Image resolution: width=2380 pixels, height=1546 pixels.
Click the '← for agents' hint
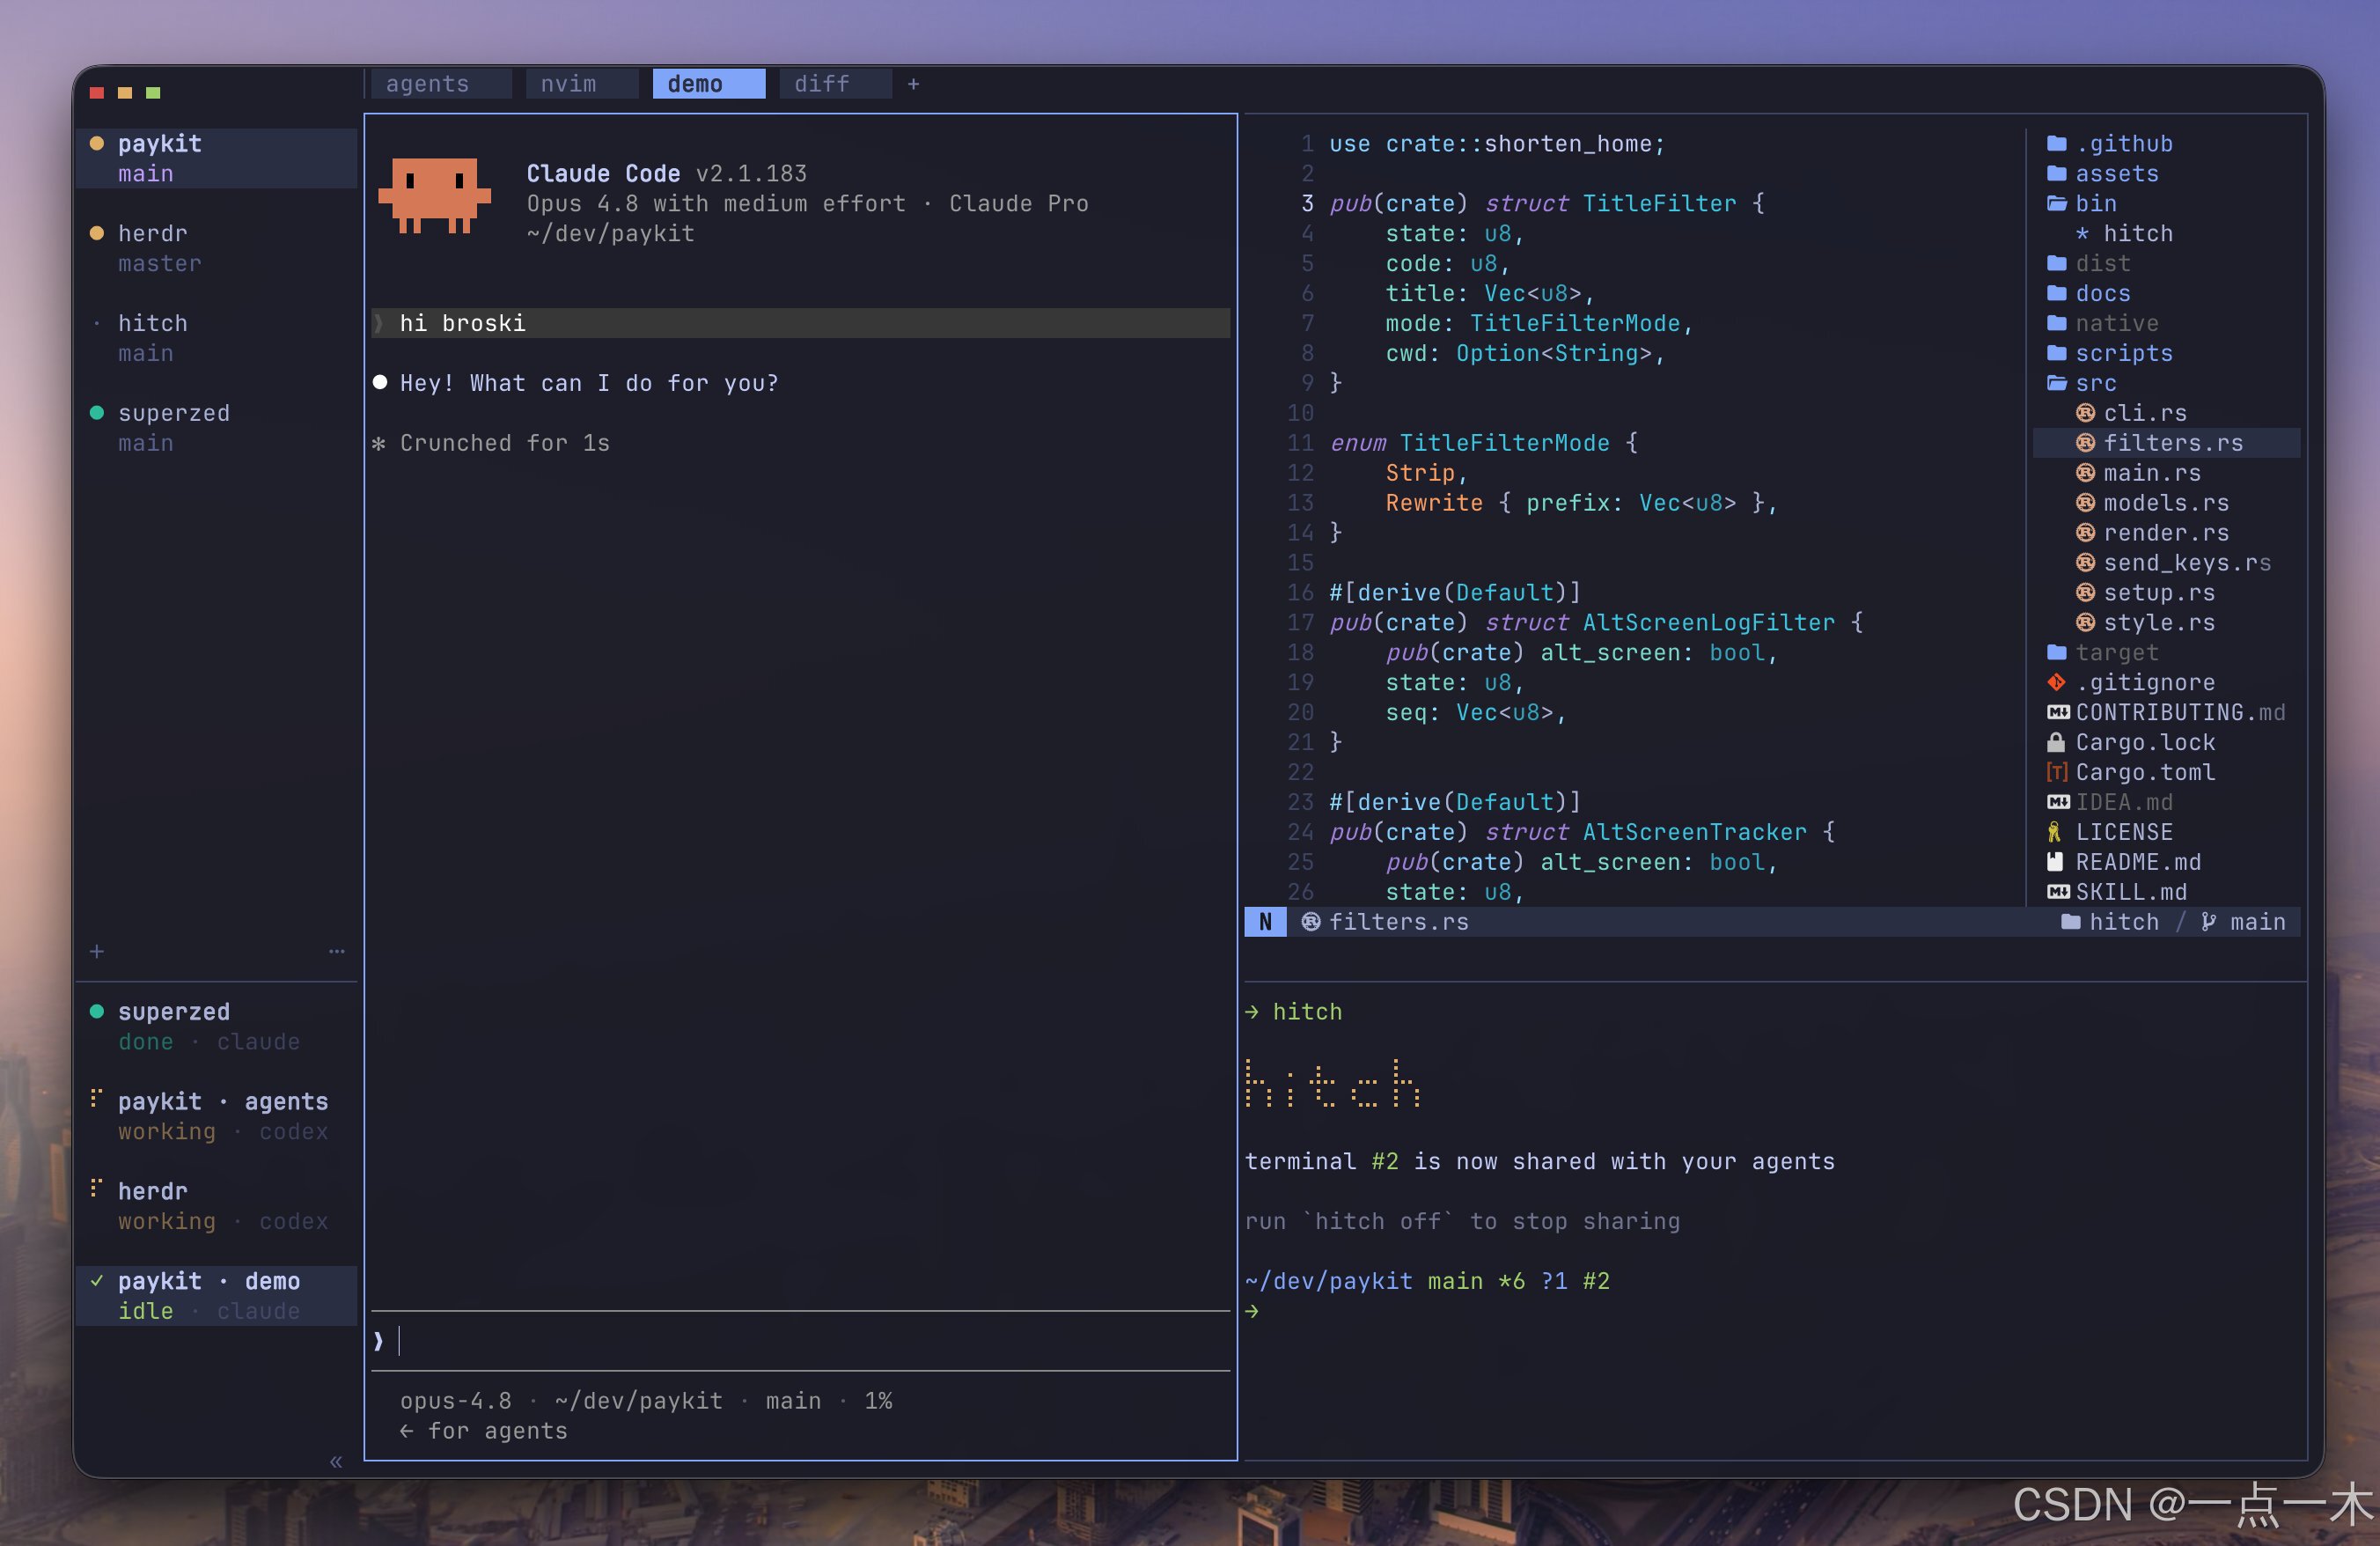(484, 1431)
